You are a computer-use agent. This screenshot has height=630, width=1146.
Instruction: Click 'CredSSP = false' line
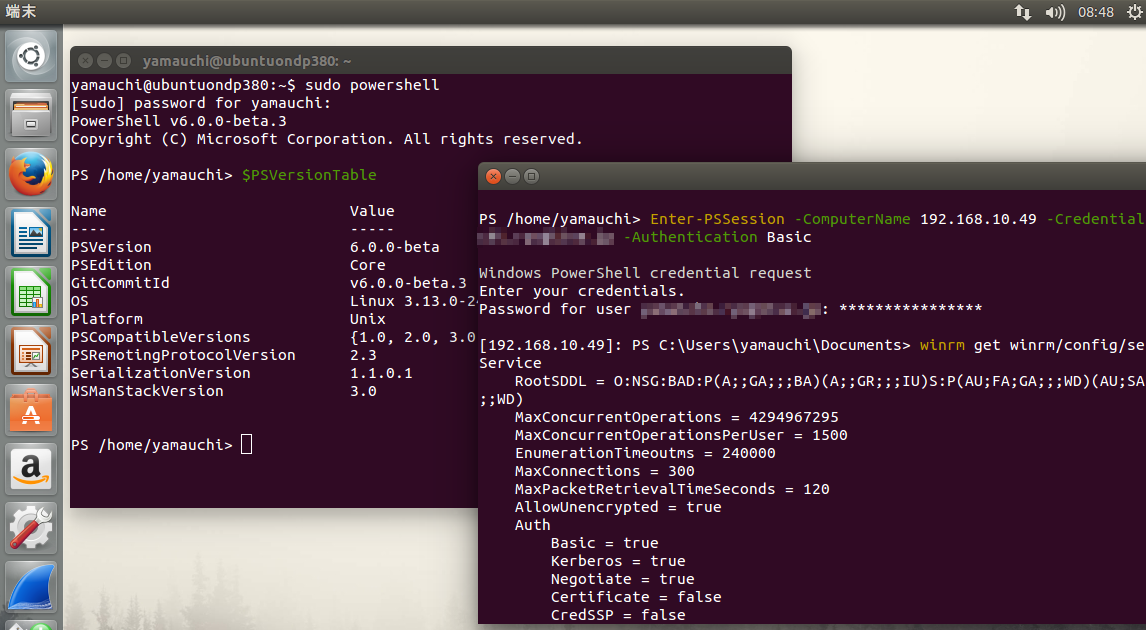[x=618, y=615]
